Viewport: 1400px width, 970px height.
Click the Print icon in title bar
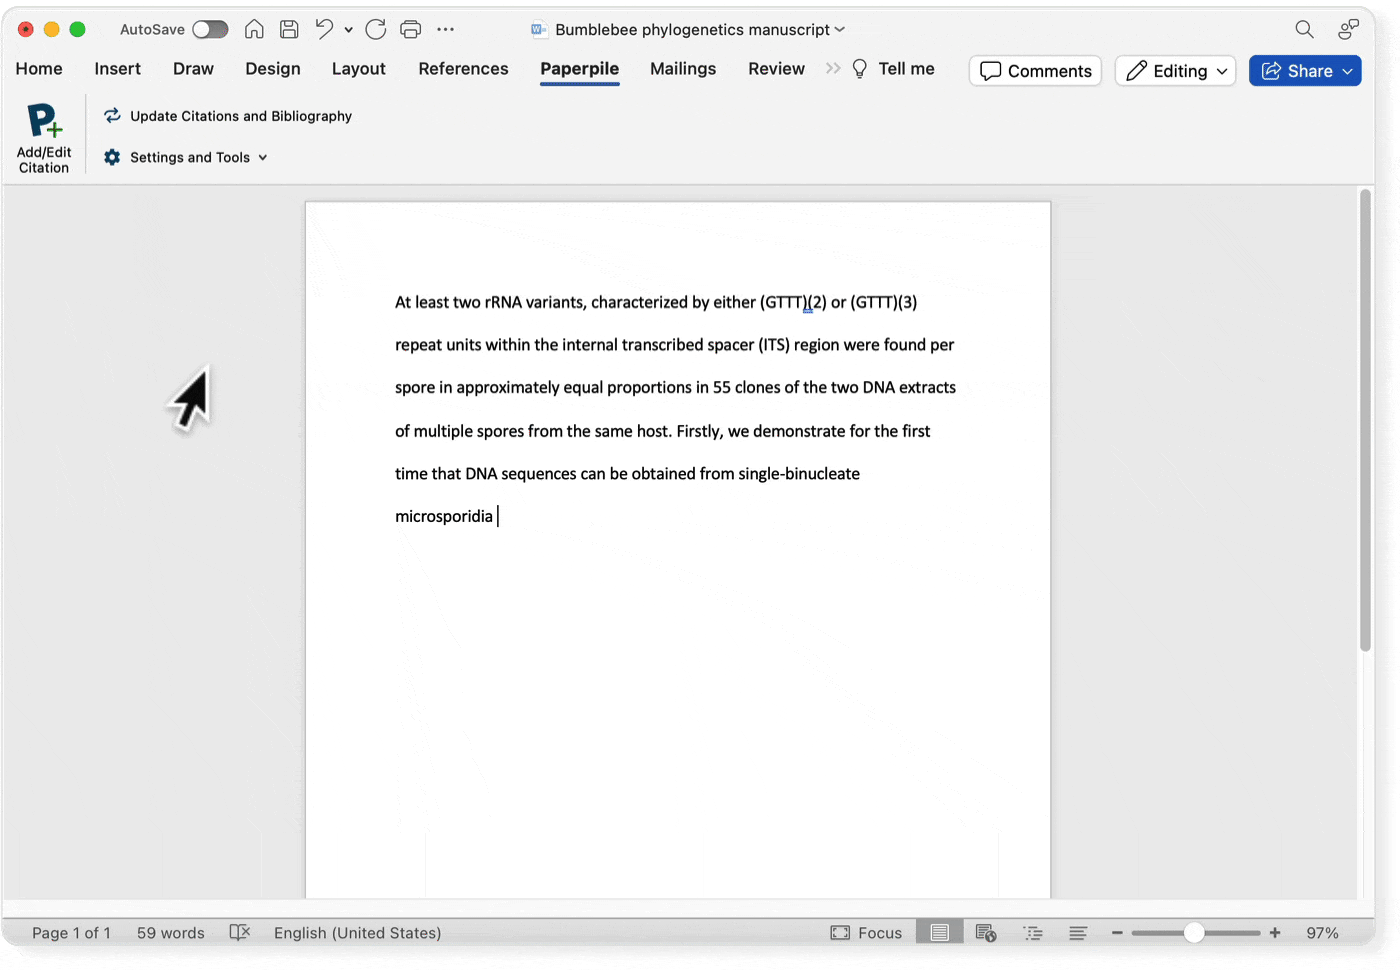[x=410, y=29]
